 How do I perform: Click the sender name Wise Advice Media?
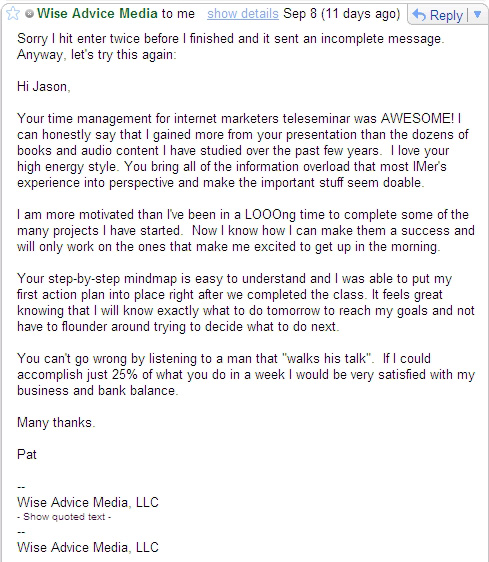[x=98, y=14]
